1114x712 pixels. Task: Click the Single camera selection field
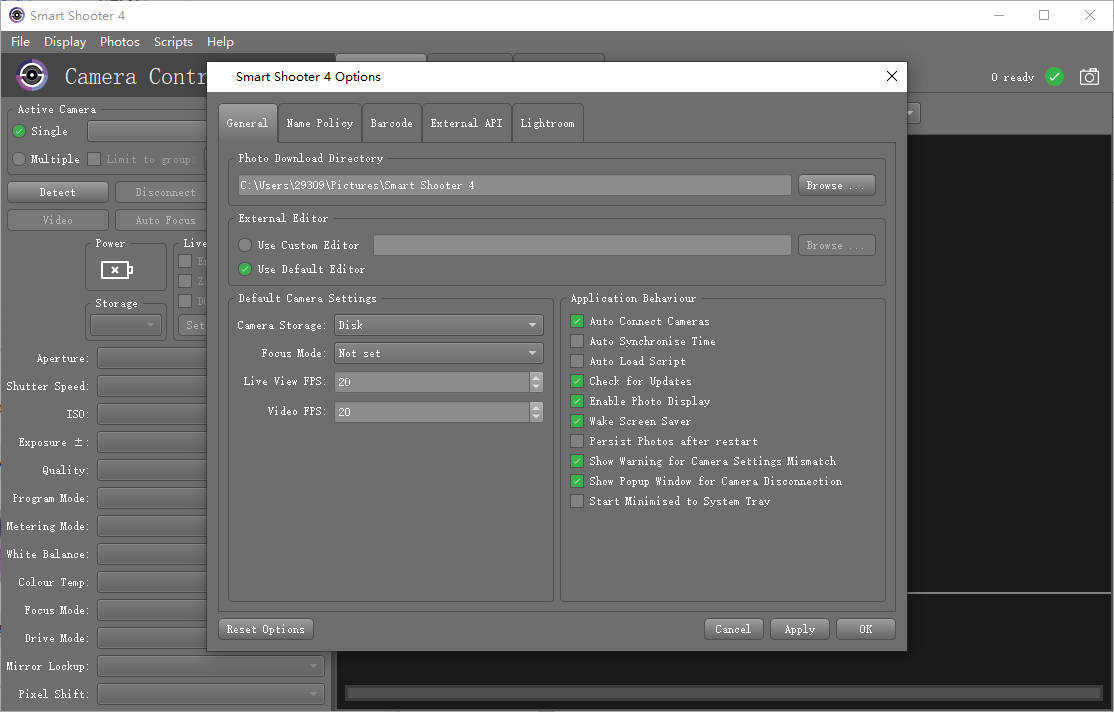[x=147, y=131]
